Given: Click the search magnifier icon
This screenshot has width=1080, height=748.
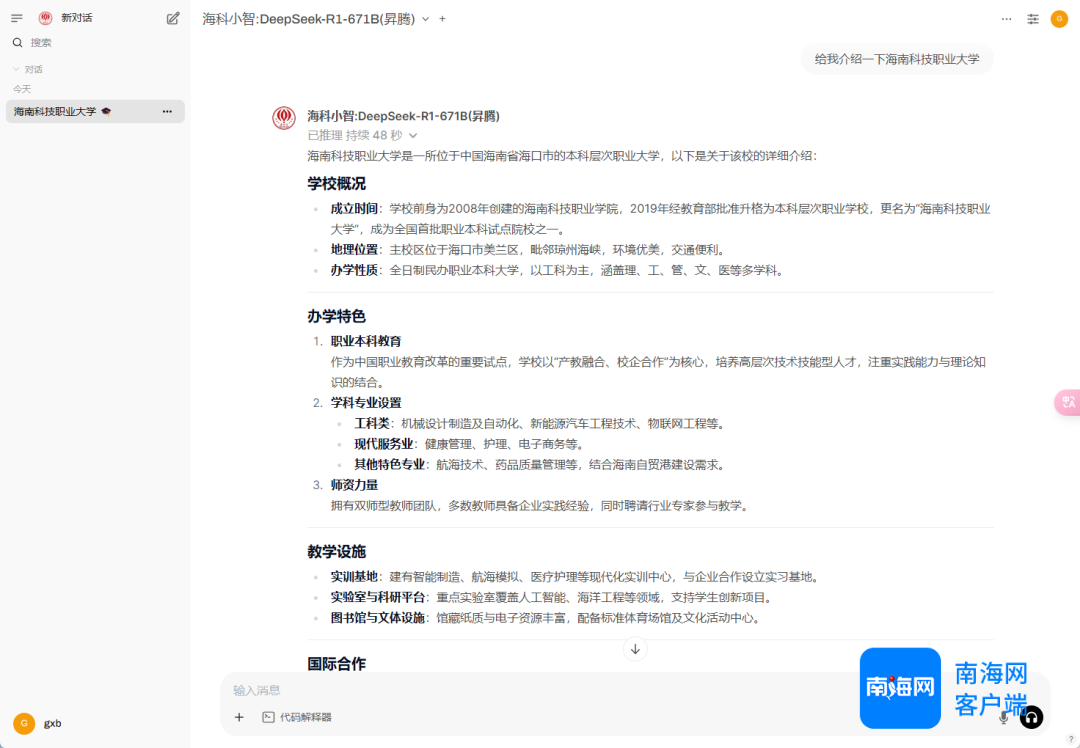Looking at the screenshot, I should [x=17, y=43].
